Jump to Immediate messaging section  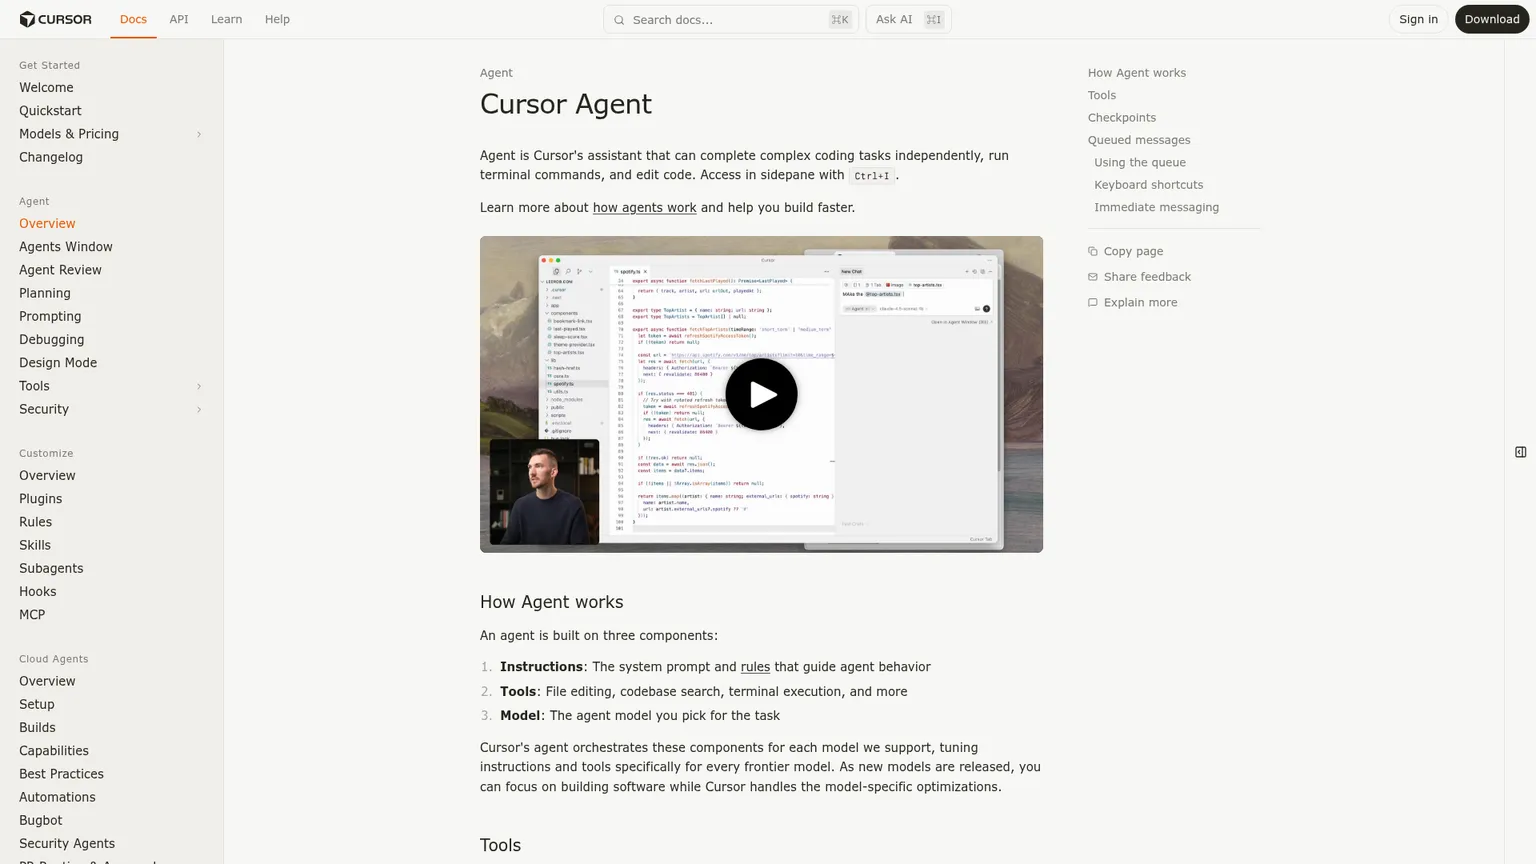(1156, 207)
